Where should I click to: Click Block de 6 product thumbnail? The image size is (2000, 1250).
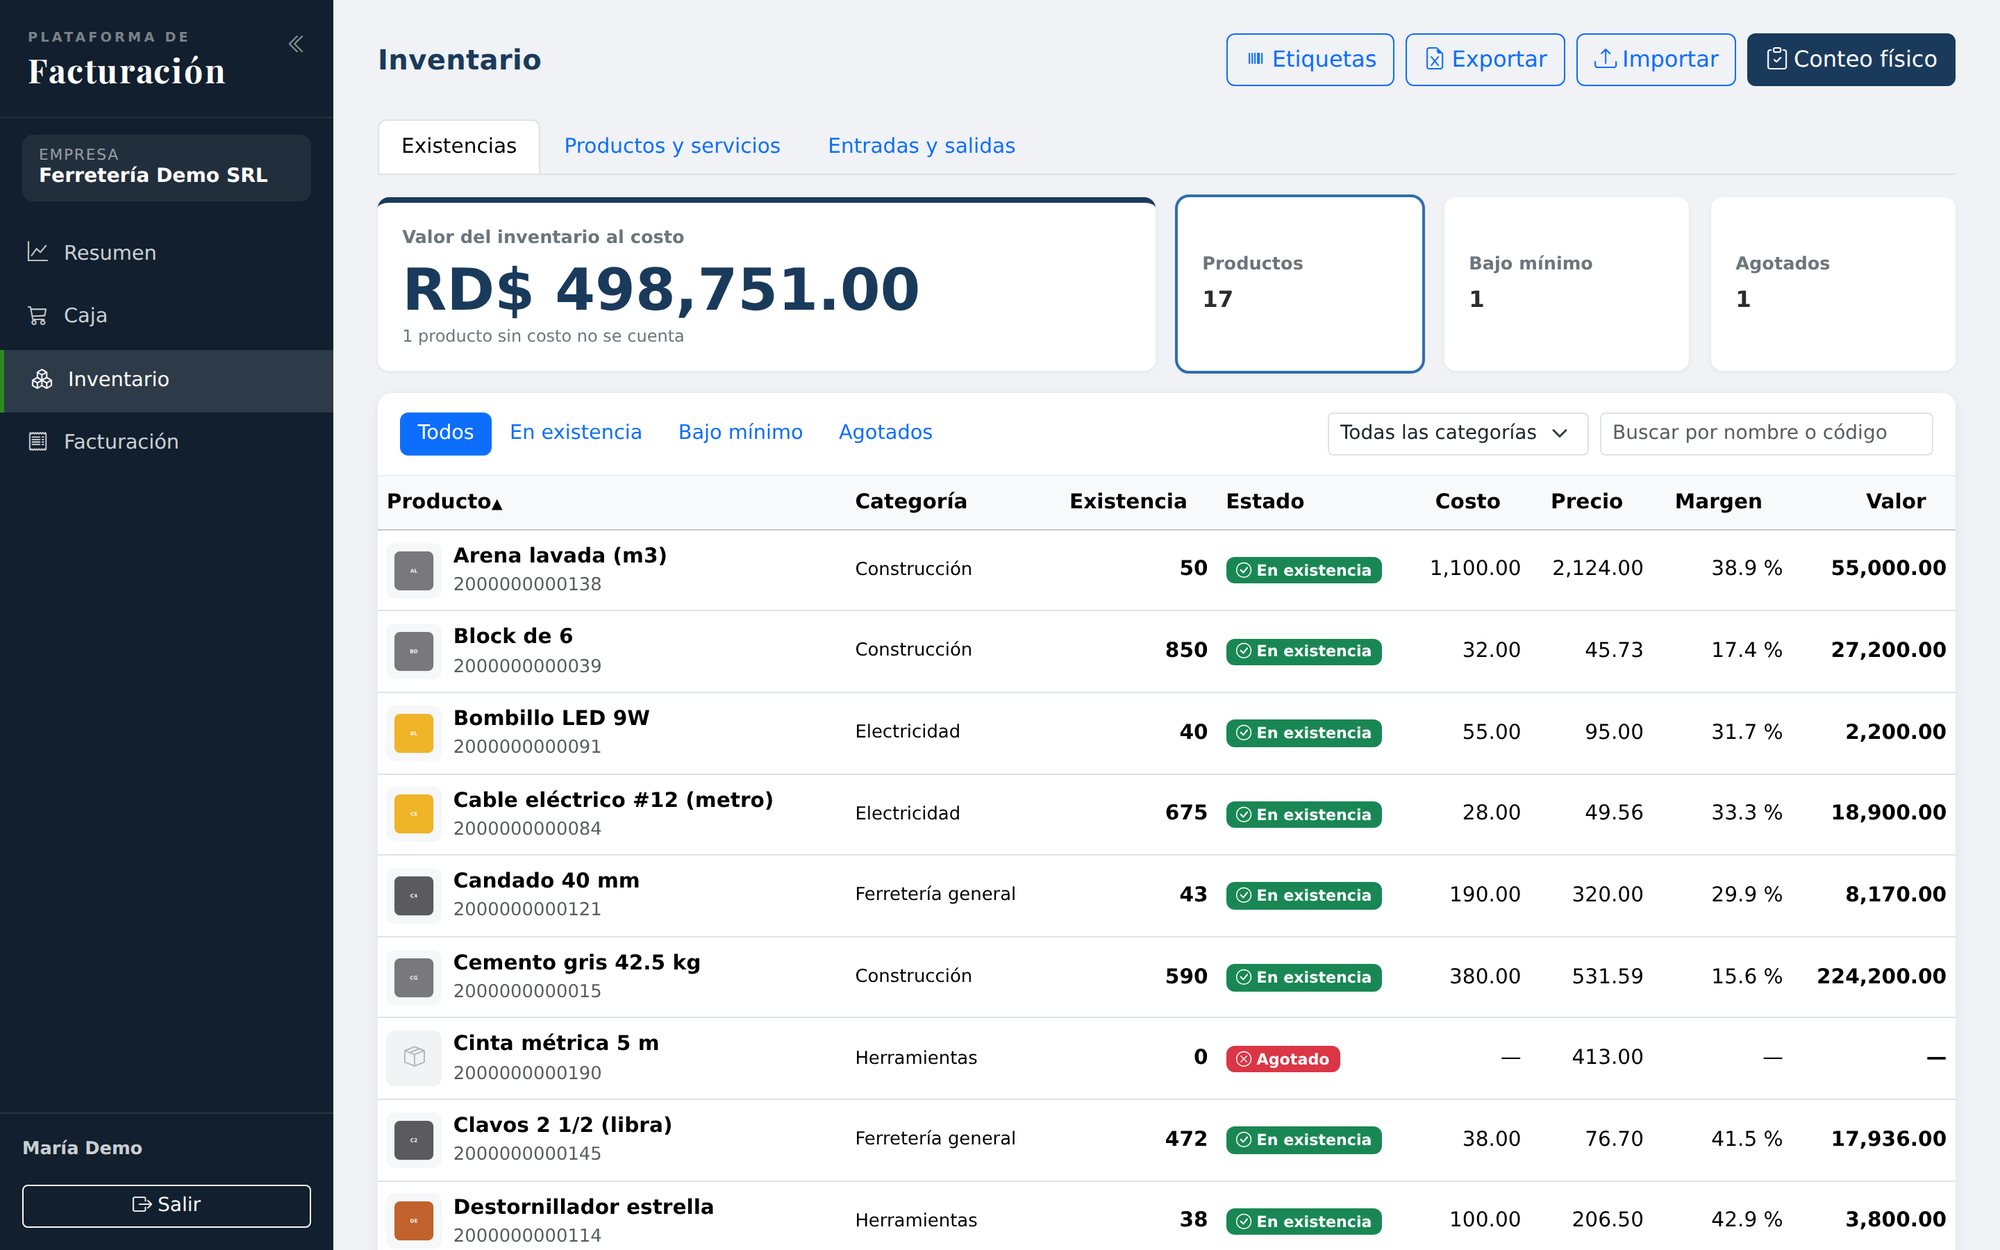coord(414,652)
